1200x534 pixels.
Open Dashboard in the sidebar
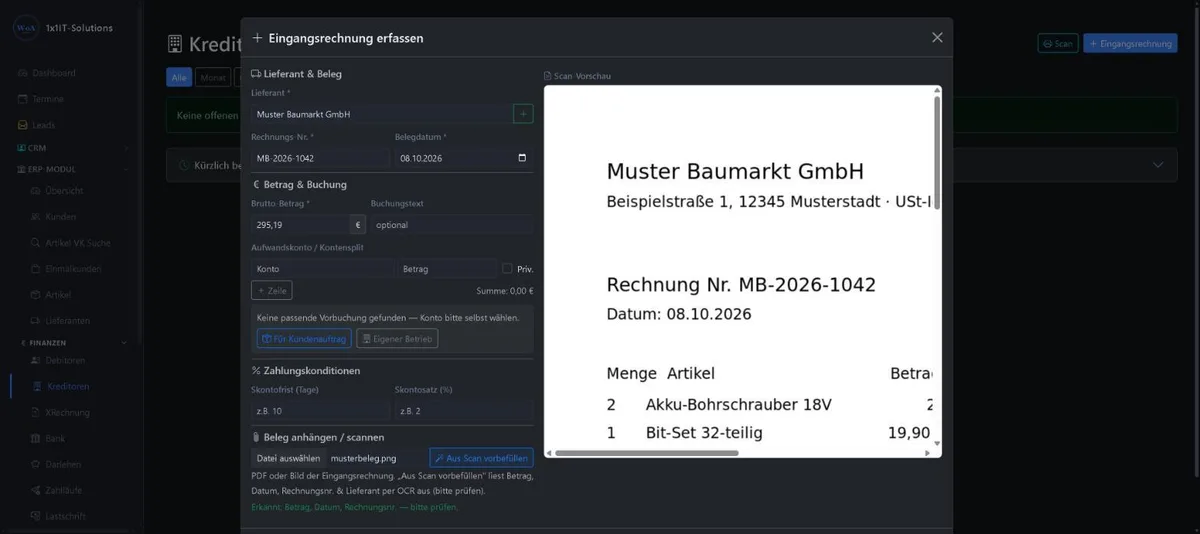point(54,73)
